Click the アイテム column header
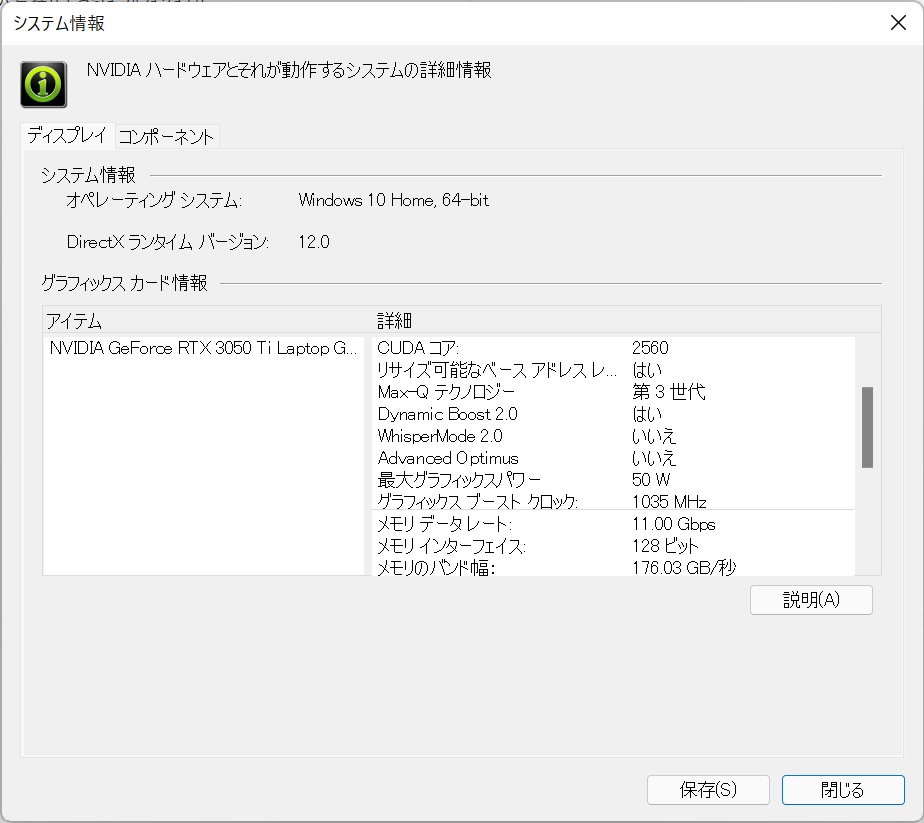The height and width of the screenshot is (823, 924). [208, 321]
